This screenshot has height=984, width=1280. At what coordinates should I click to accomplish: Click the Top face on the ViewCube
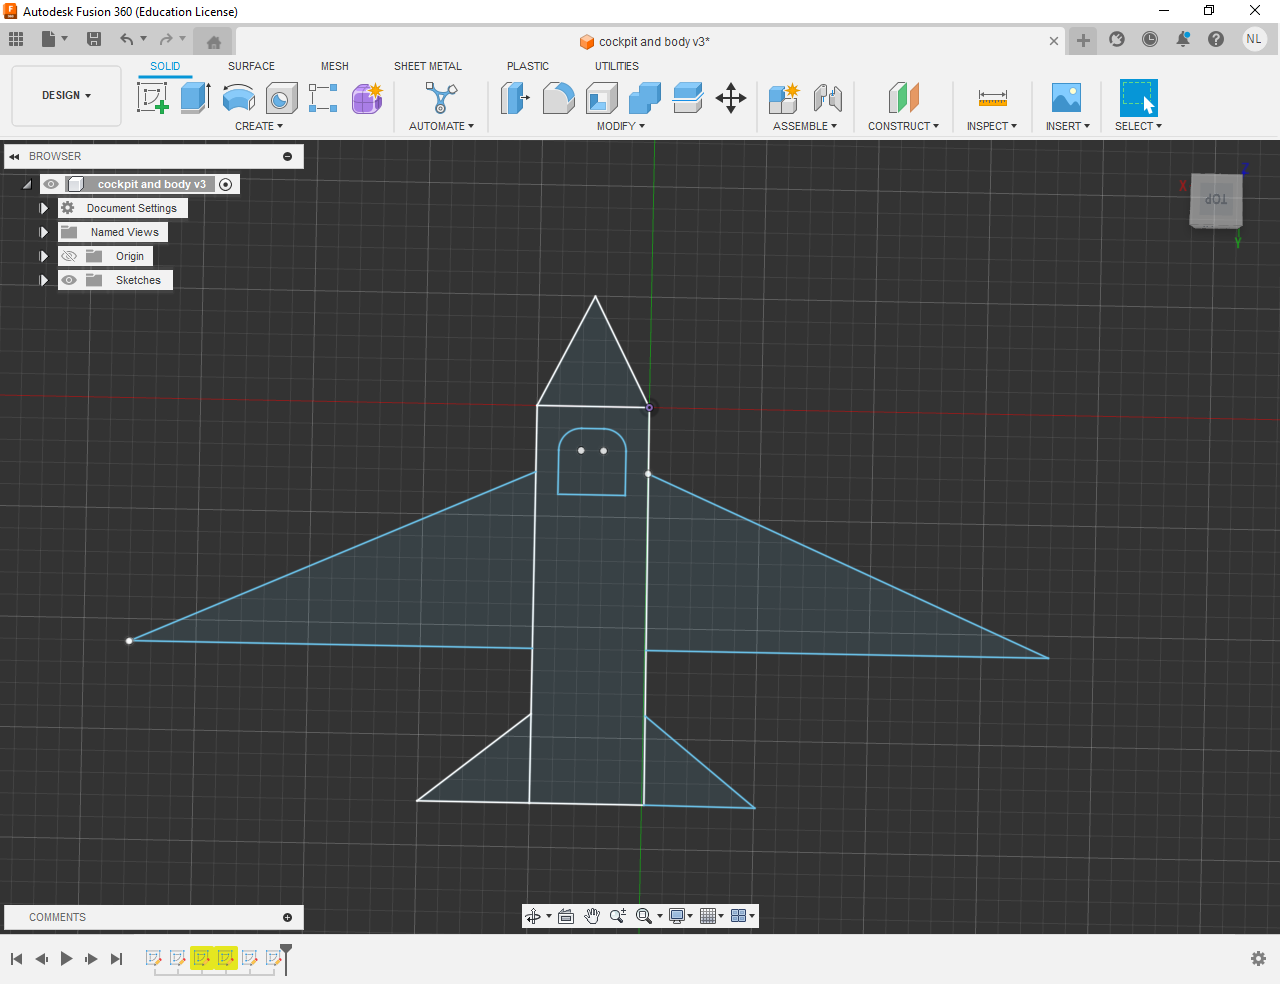(x=1215, y=199)
